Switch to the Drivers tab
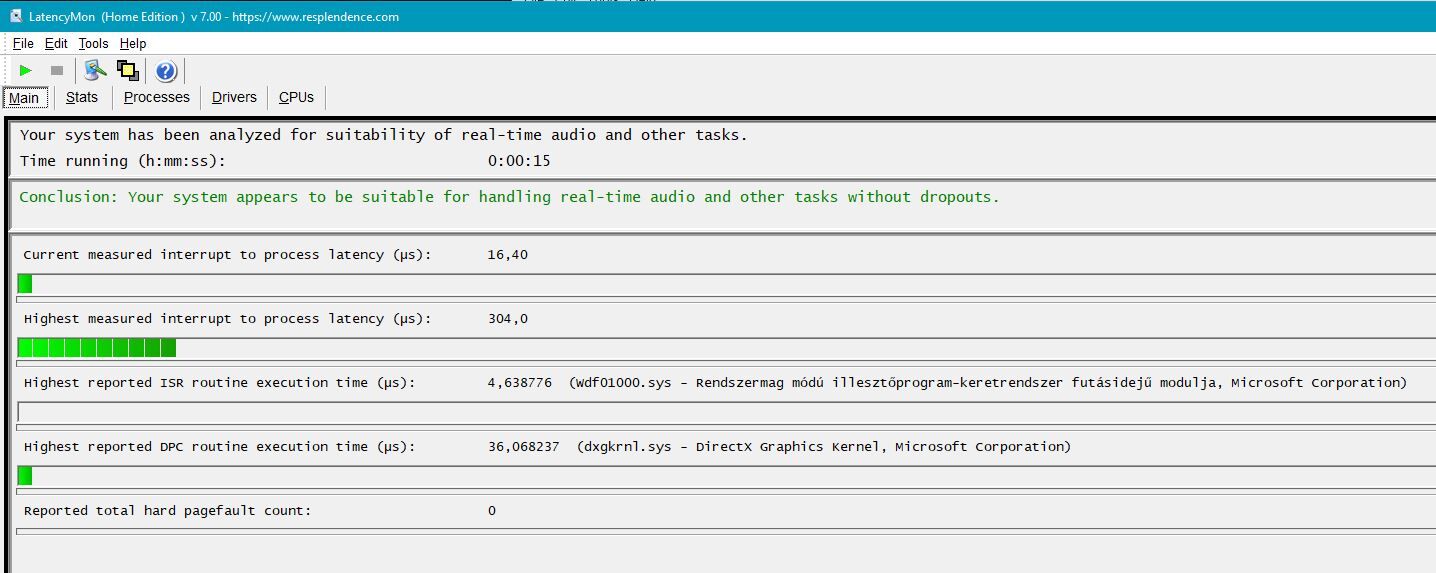 [x=234, y=97]
